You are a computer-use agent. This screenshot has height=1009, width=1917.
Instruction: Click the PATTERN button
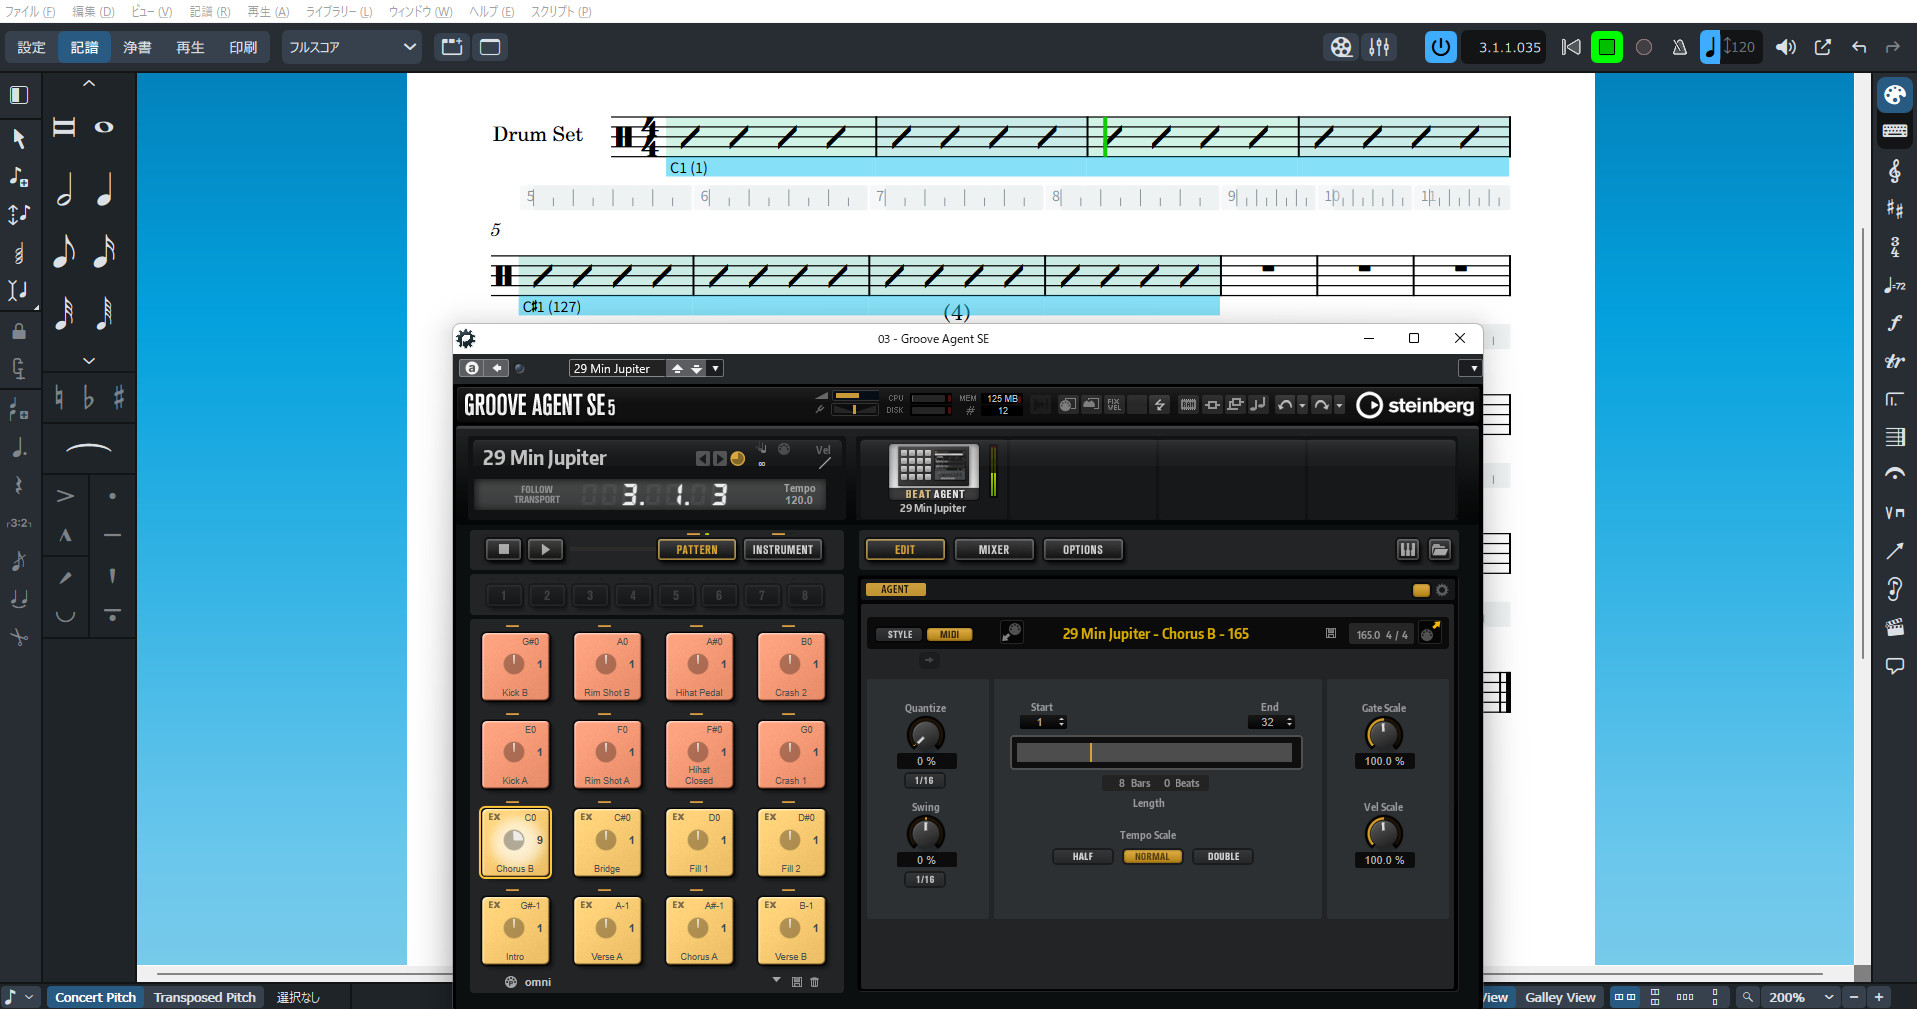click(697, 550)
